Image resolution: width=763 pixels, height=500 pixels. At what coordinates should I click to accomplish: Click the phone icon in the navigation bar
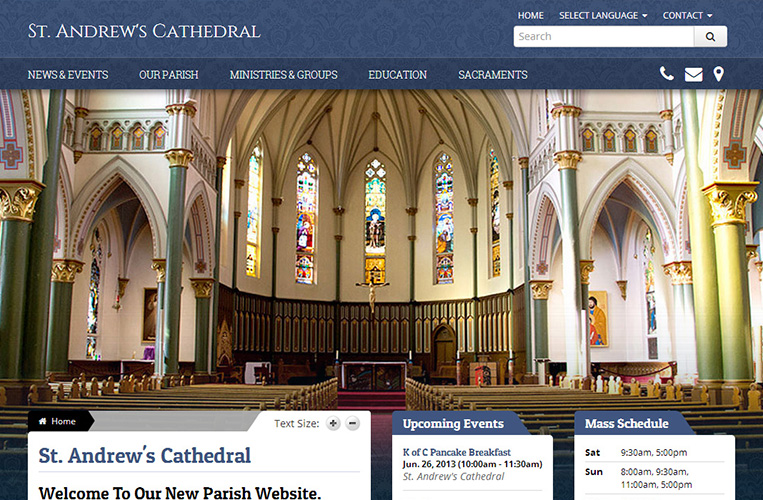coord(667,74)
